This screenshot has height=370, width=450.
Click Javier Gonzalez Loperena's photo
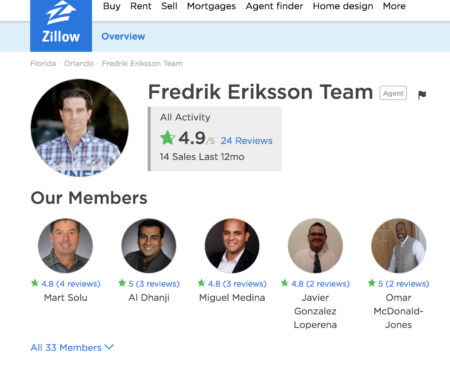point(315,246)
